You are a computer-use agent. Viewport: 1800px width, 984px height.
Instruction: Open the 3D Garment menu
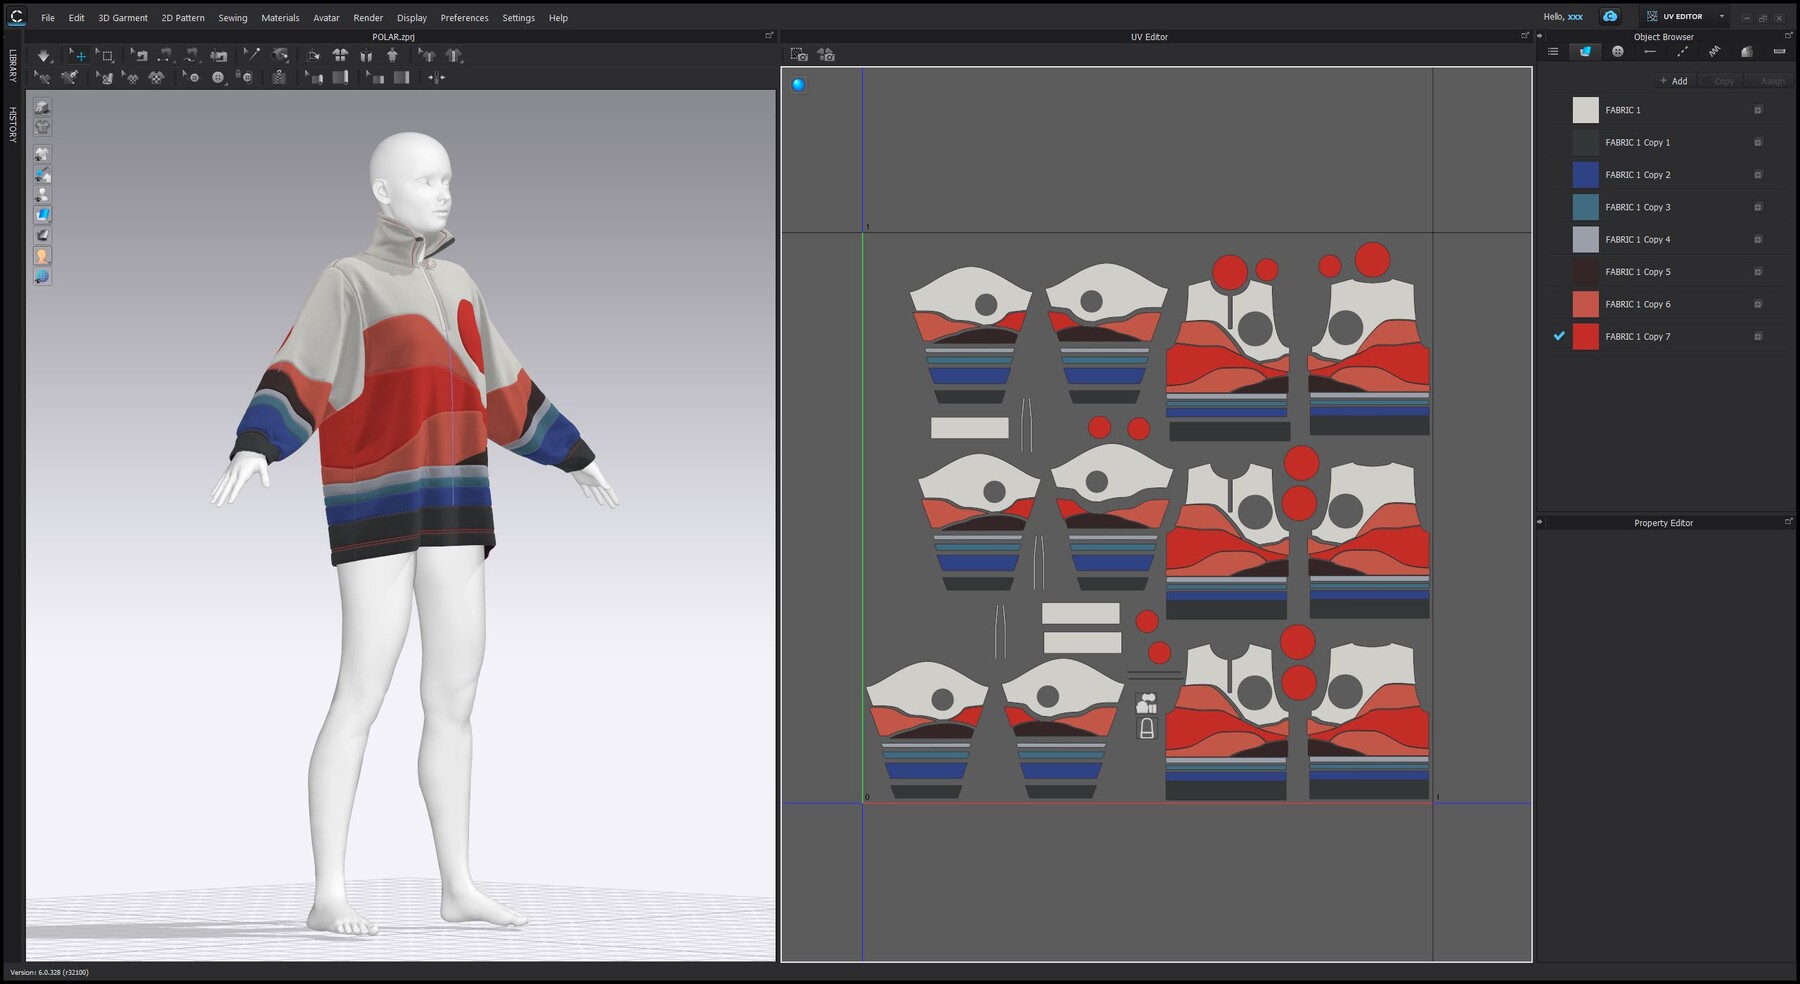point(124,17)
